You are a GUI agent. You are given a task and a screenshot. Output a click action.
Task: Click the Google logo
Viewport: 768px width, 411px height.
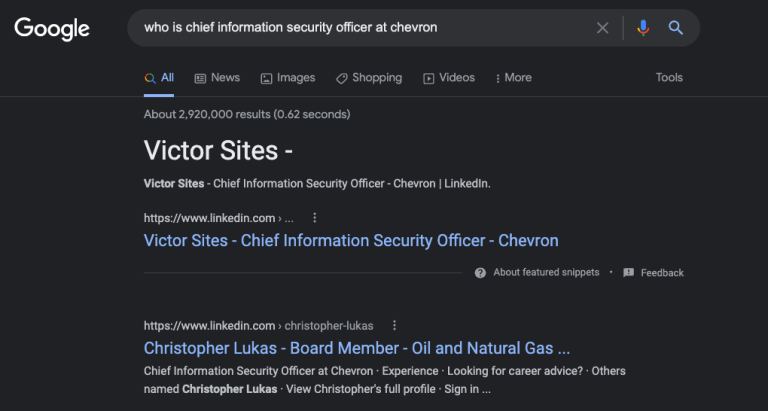point(52,28)
